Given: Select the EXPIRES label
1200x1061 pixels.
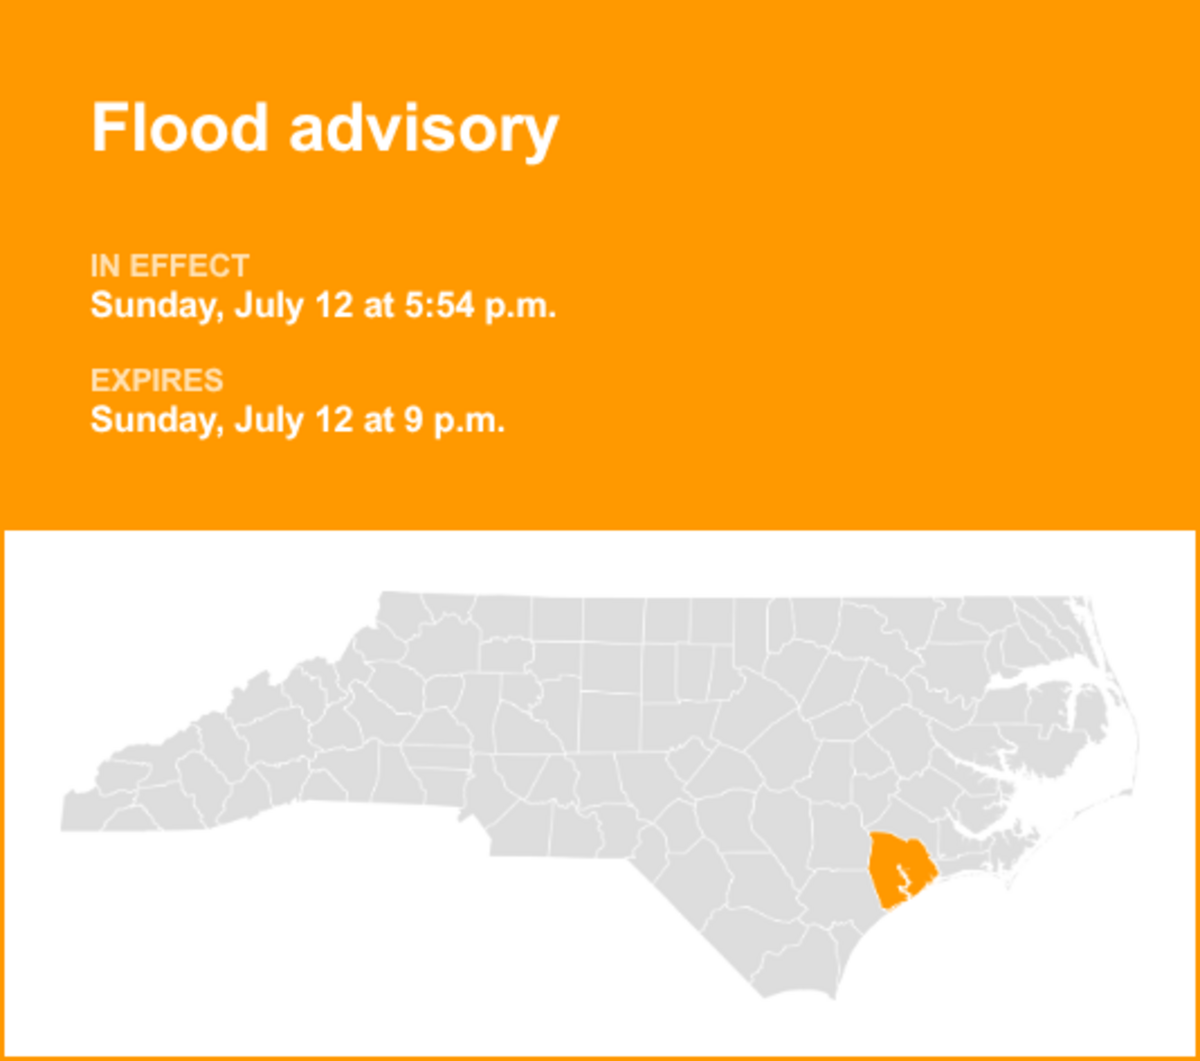Looking at the screenshot, I should (157, 381).
